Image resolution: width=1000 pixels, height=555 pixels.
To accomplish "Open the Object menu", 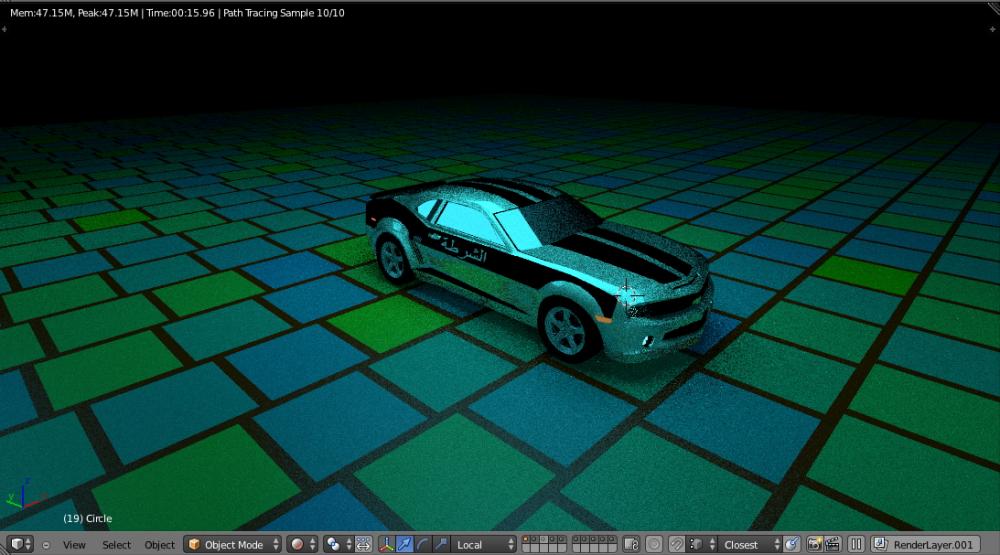I will point(159,545).
